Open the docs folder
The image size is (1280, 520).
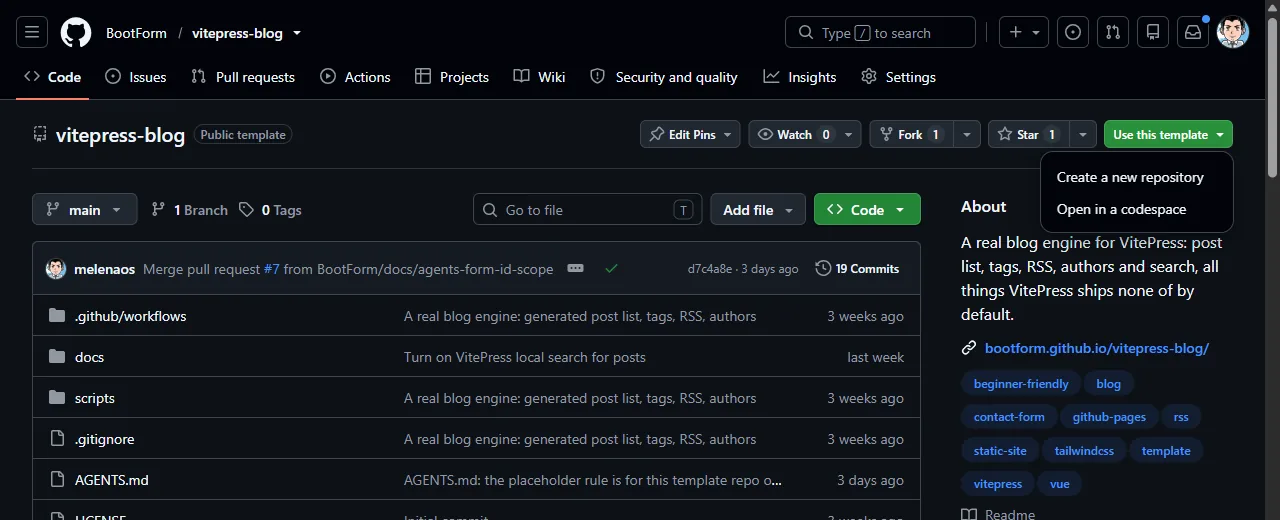(89, 357)
